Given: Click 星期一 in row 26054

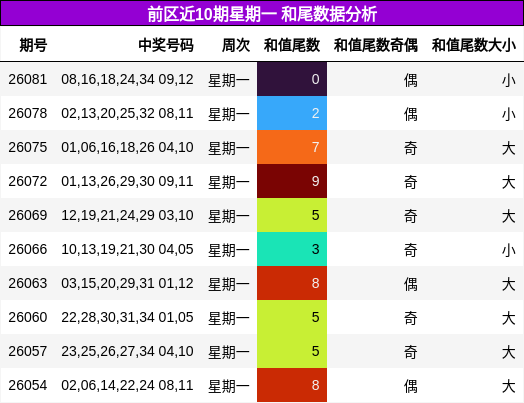Looking at the screenshot, I should [229, 386].
